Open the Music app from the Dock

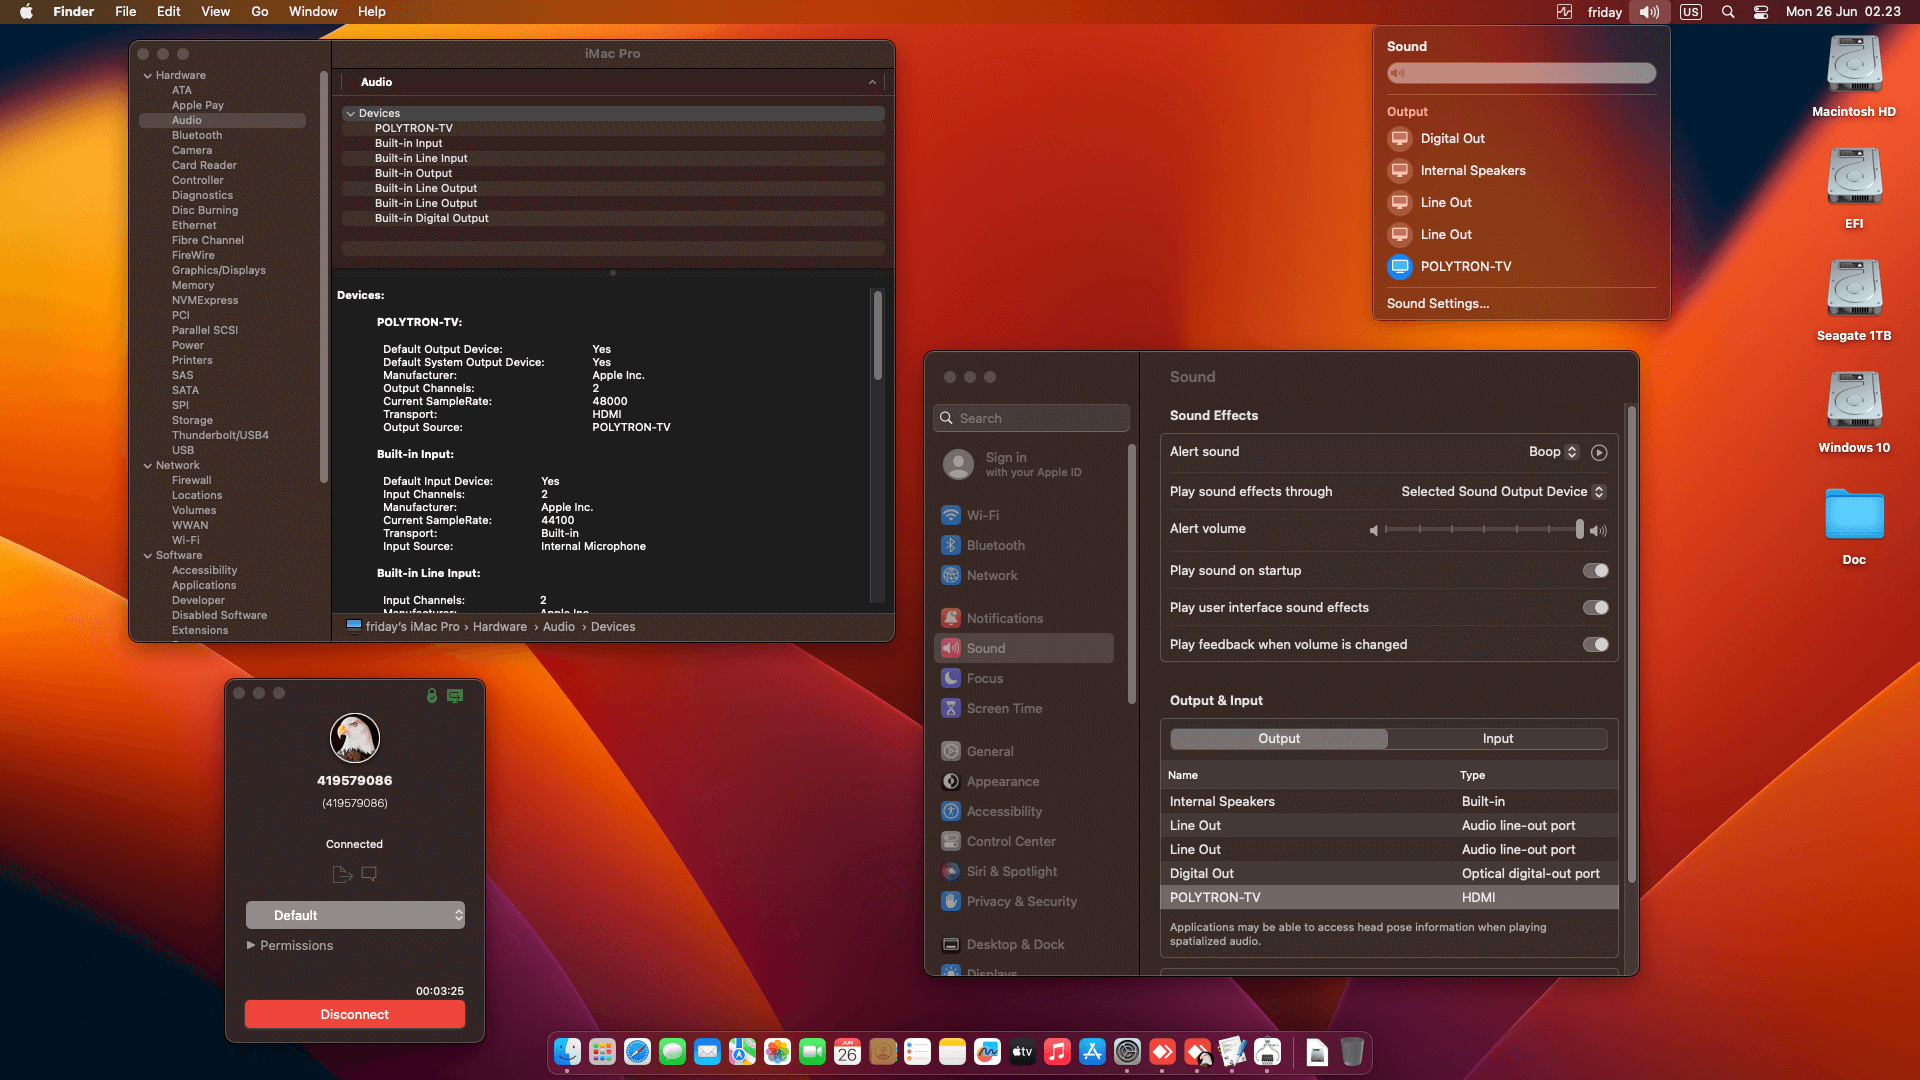1057,1052
